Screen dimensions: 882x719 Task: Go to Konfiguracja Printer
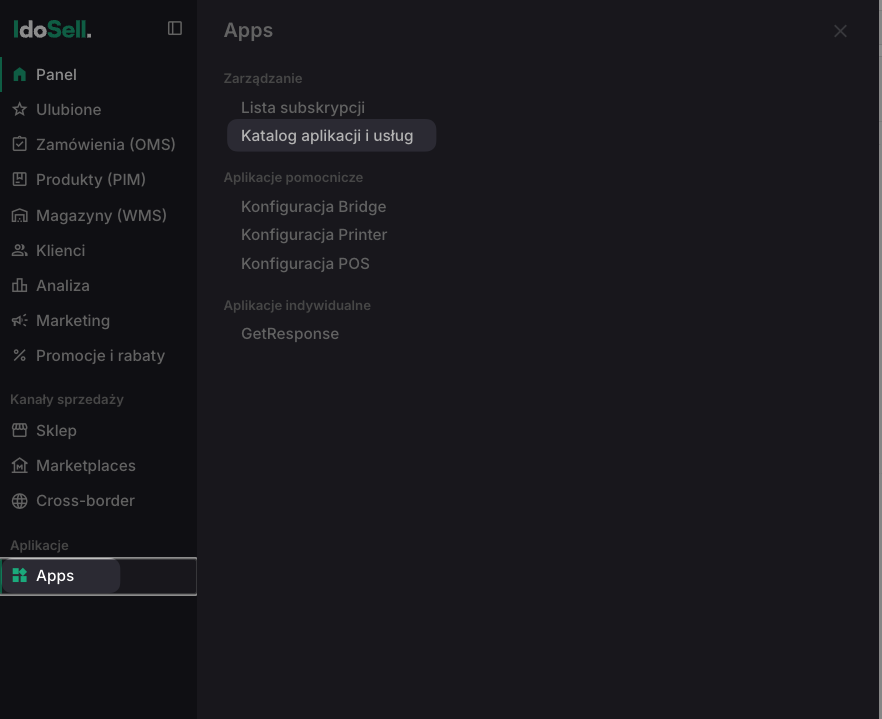(314, 235)
